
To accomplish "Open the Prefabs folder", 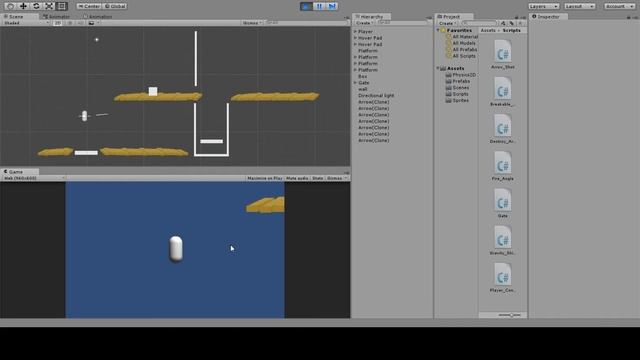I will 458,81.
